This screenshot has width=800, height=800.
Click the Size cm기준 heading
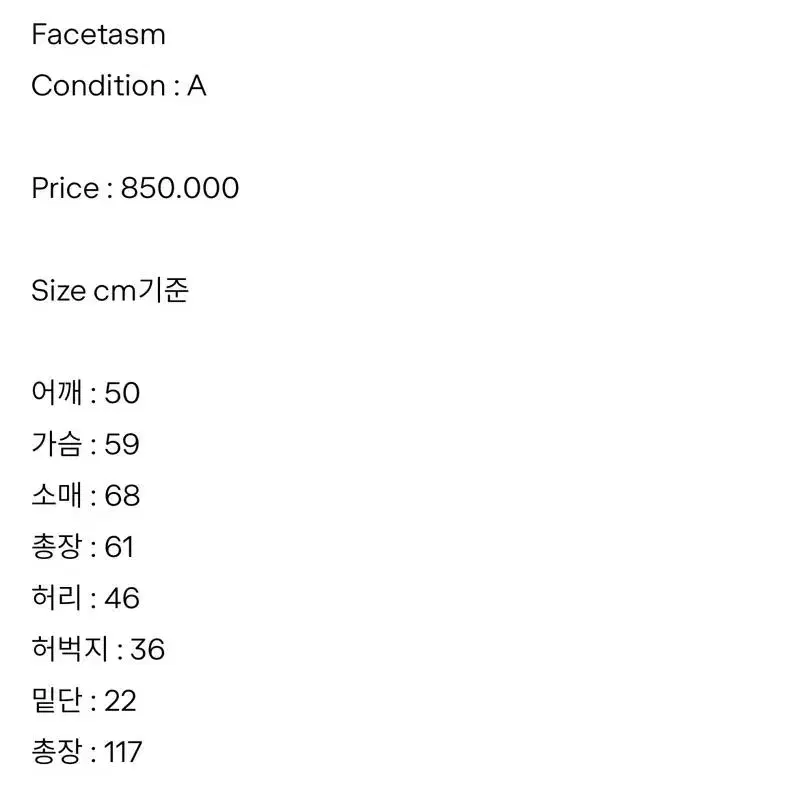pos(110,290)
